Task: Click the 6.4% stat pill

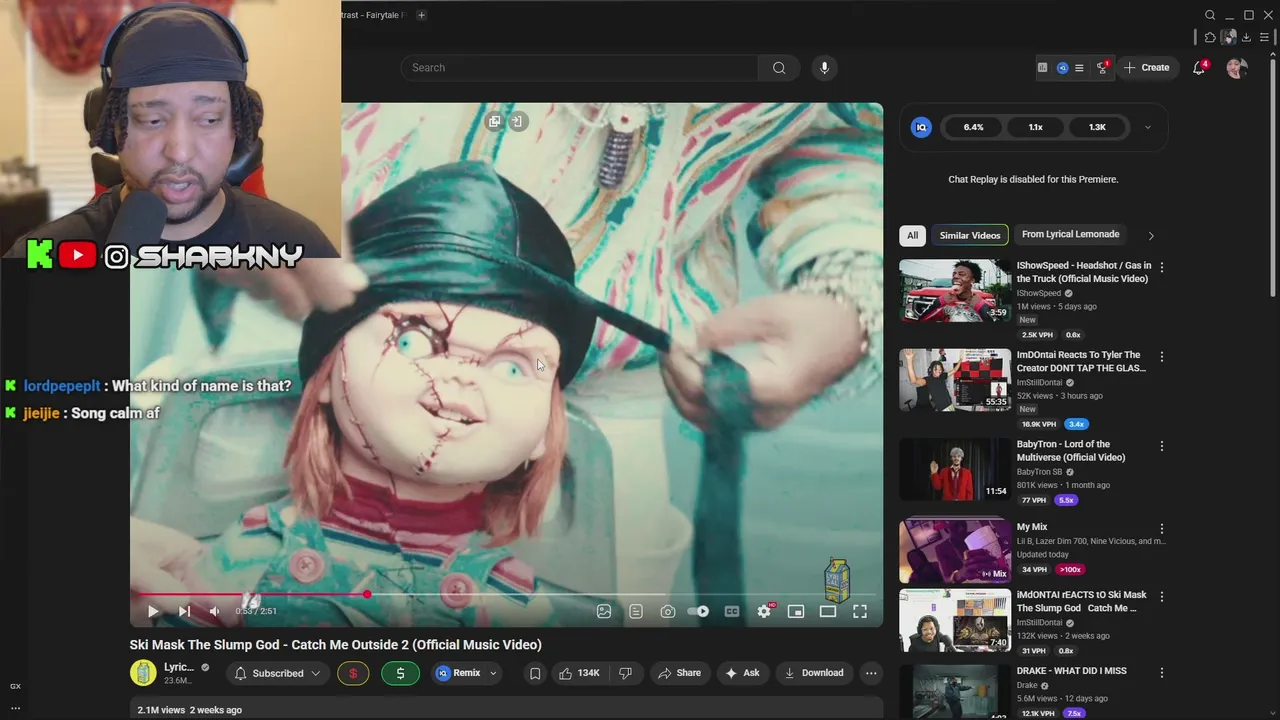Action: pos(973,127)
